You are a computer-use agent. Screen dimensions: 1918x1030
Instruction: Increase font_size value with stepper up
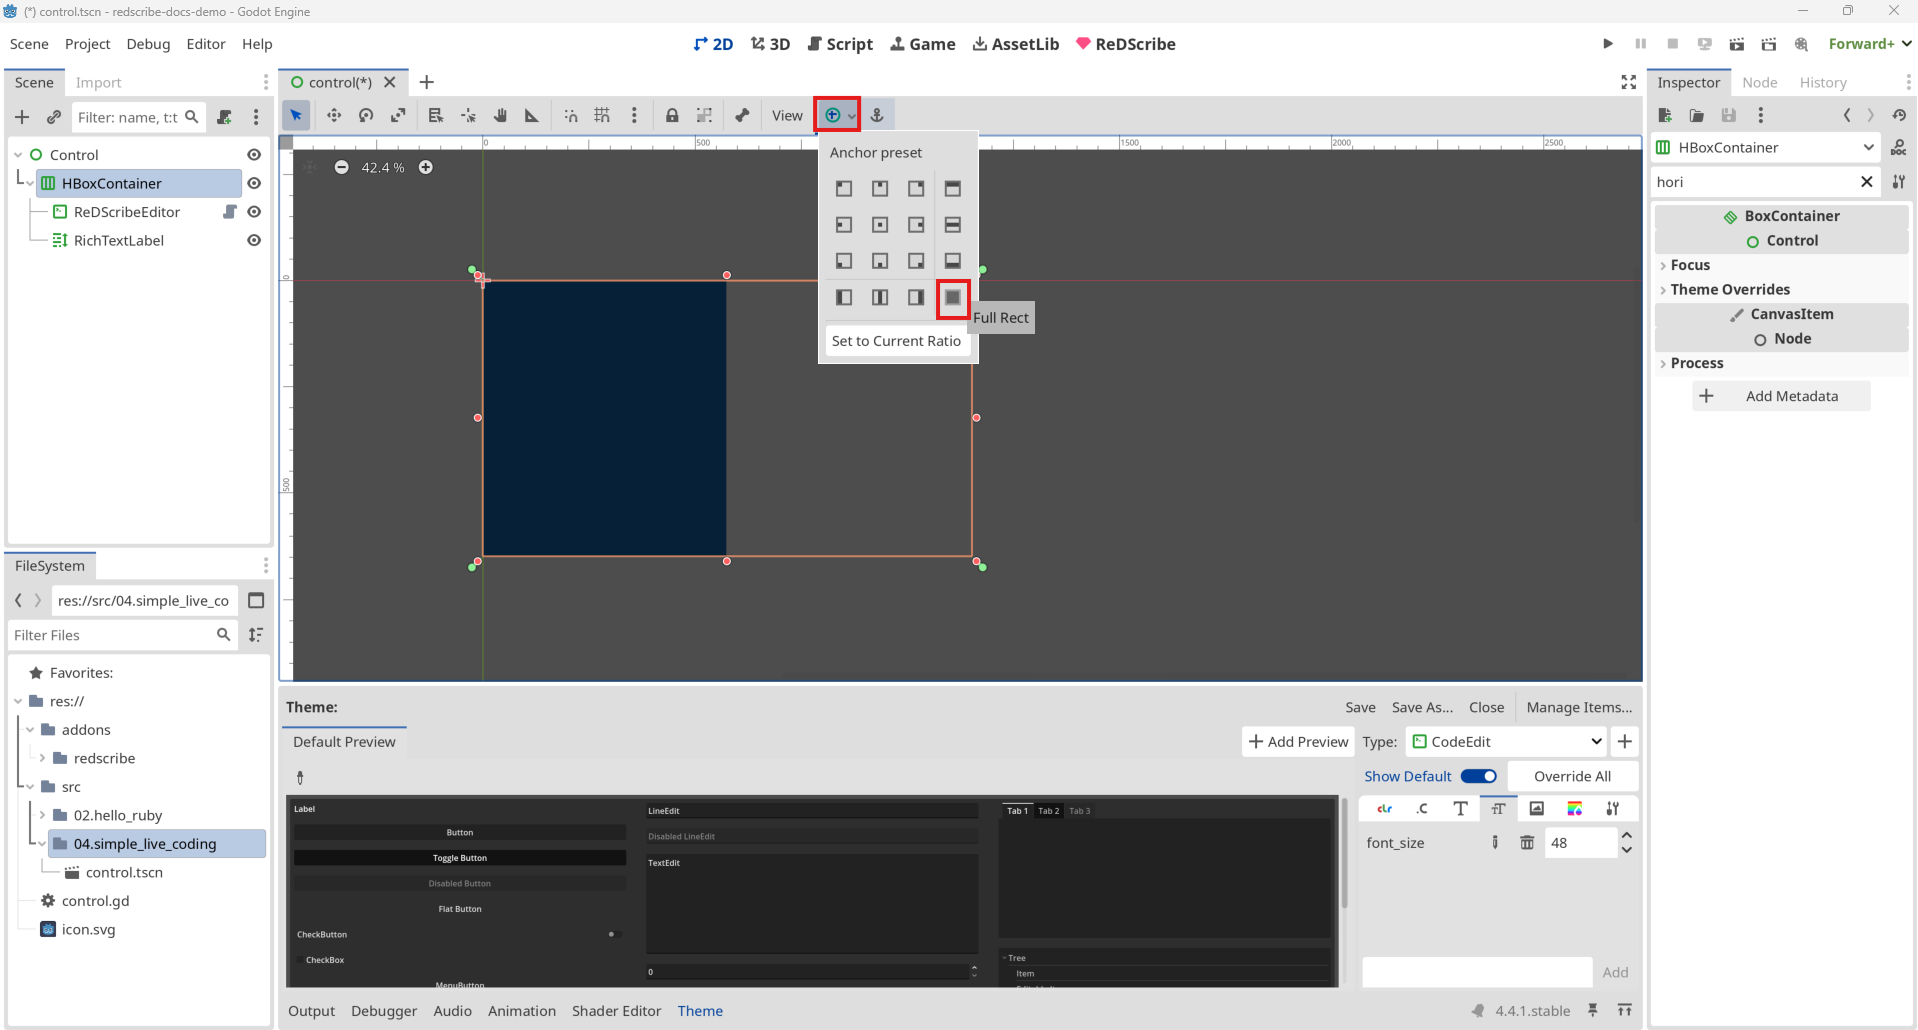point(1627,836)
